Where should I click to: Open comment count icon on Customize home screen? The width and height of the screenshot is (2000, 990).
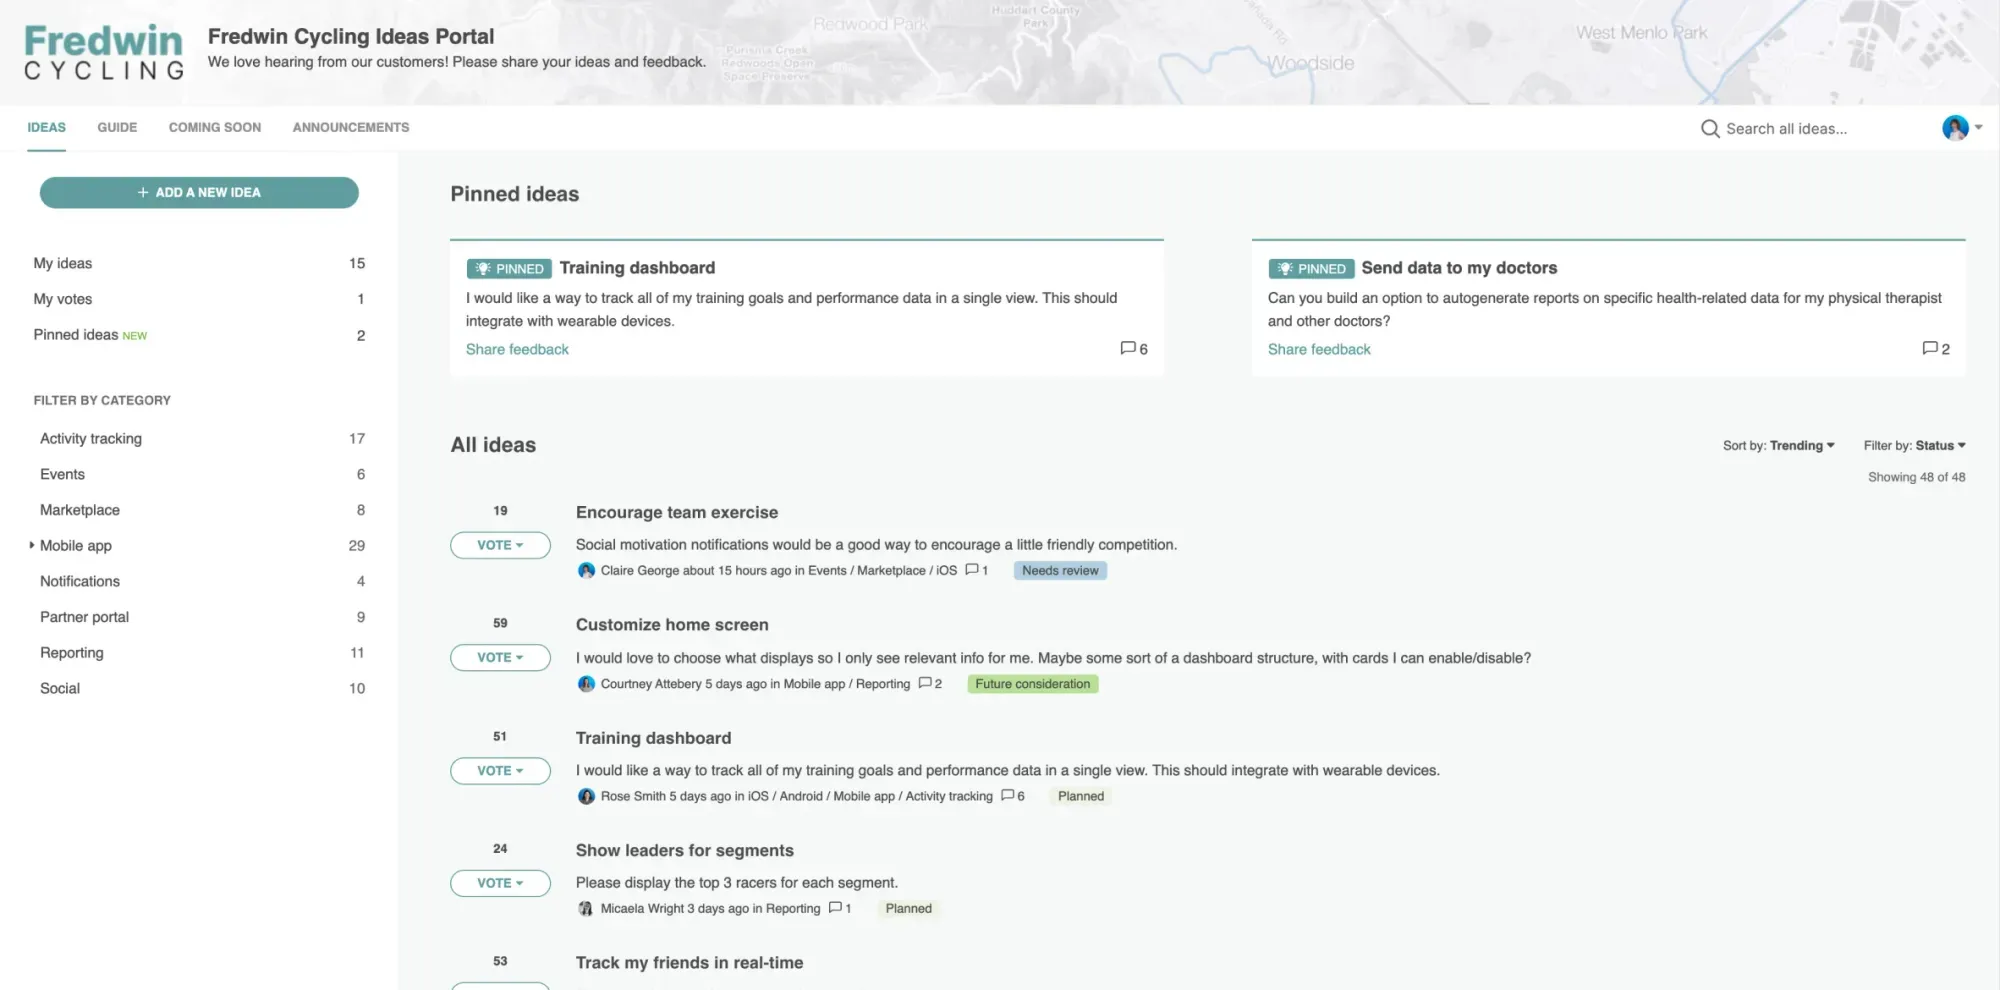click(x=926, y=683)
